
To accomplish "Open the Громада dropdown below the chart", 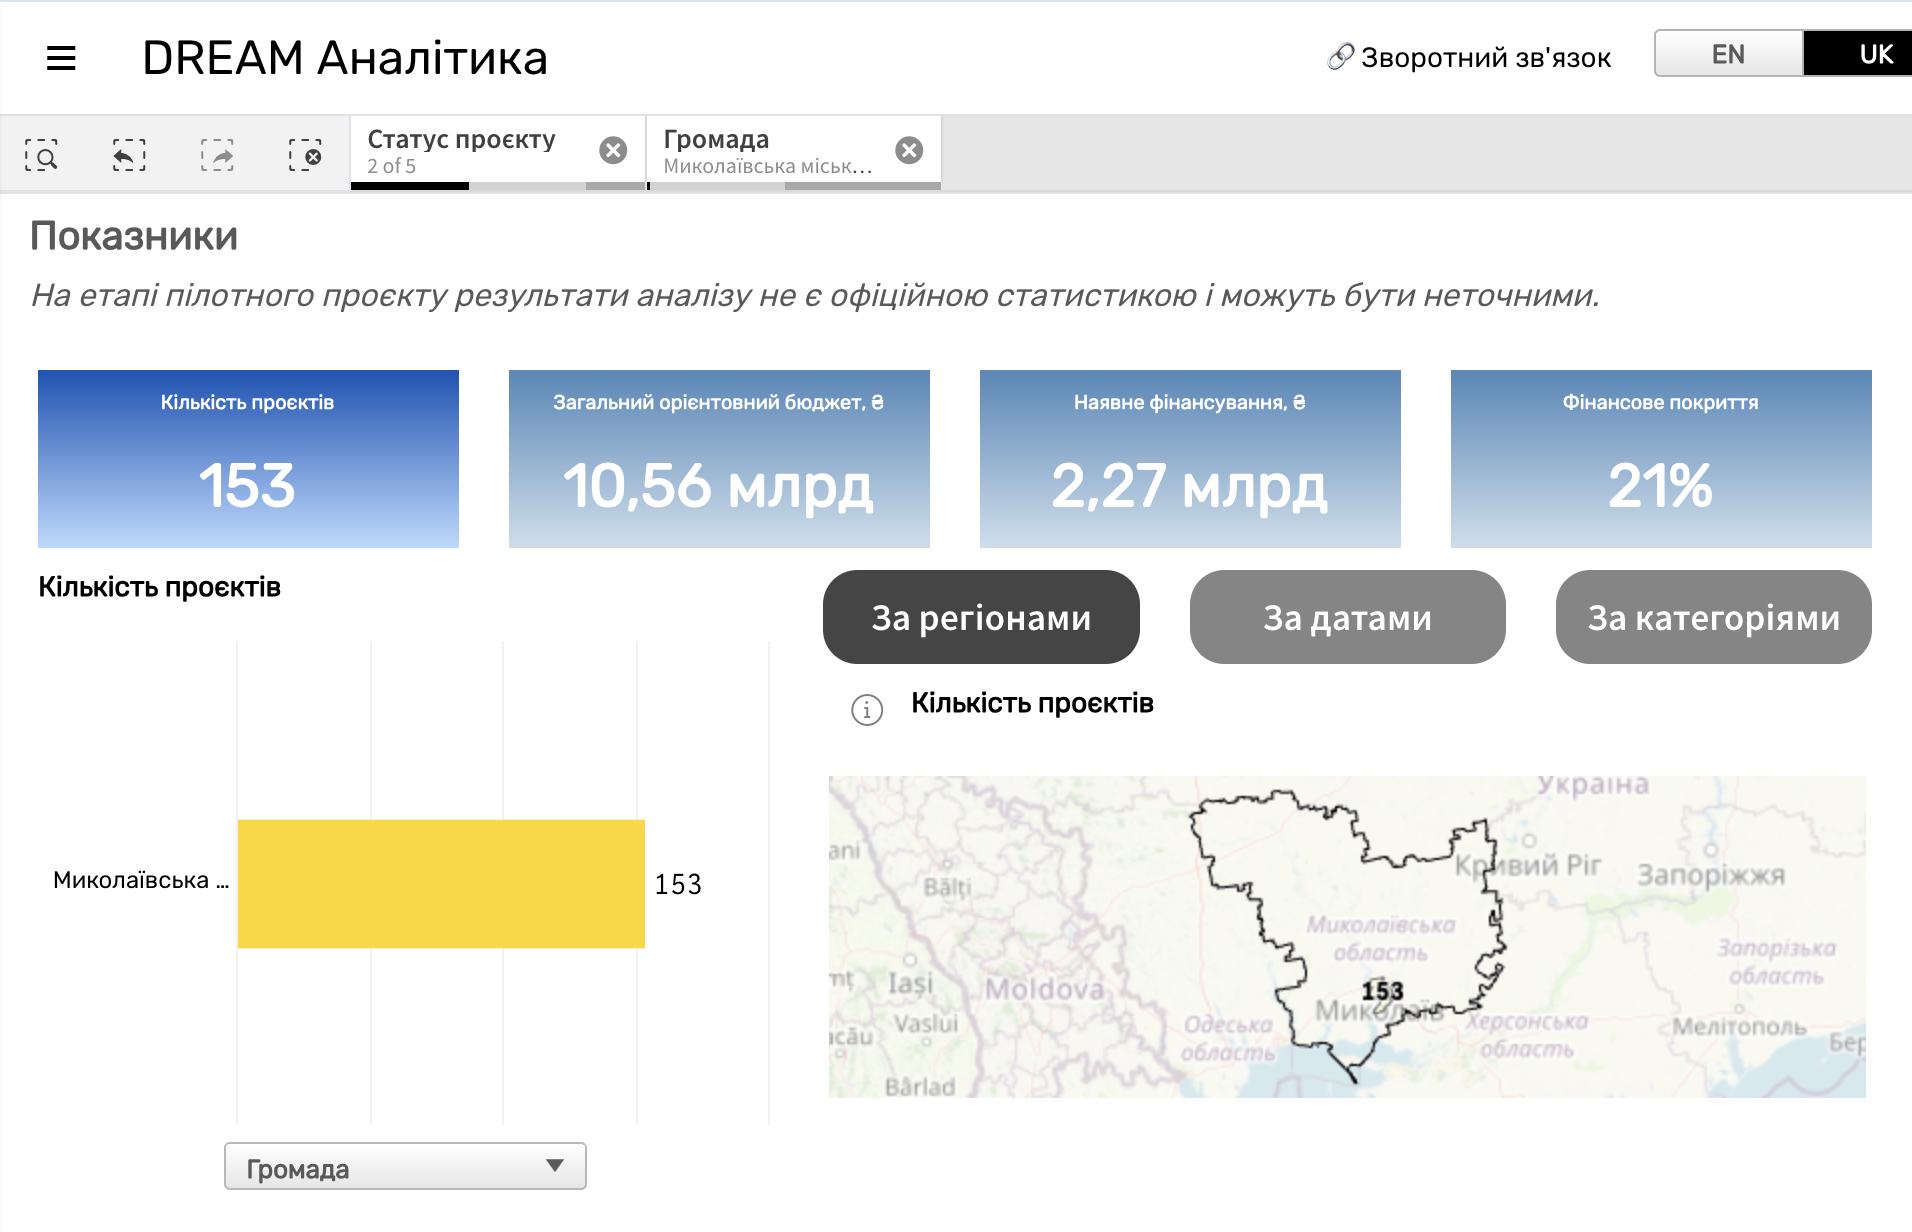I will pyautogui.click(x=404, y=1167).
